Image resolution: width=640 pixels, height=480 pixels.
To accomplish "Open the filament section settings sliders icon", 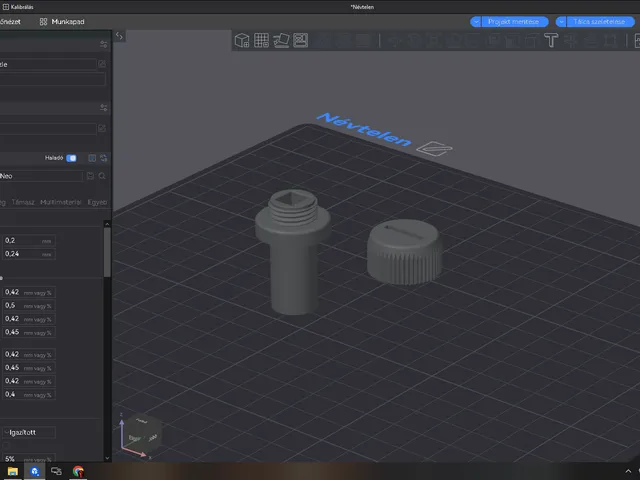I will pos(104,108).
